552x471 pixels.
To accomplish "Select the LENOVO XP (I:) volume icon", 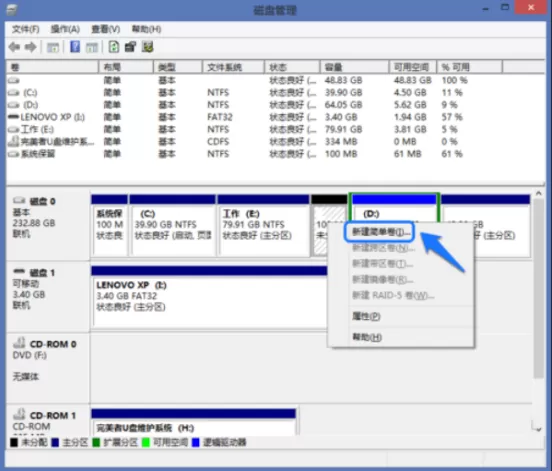I will pos(14,117).
